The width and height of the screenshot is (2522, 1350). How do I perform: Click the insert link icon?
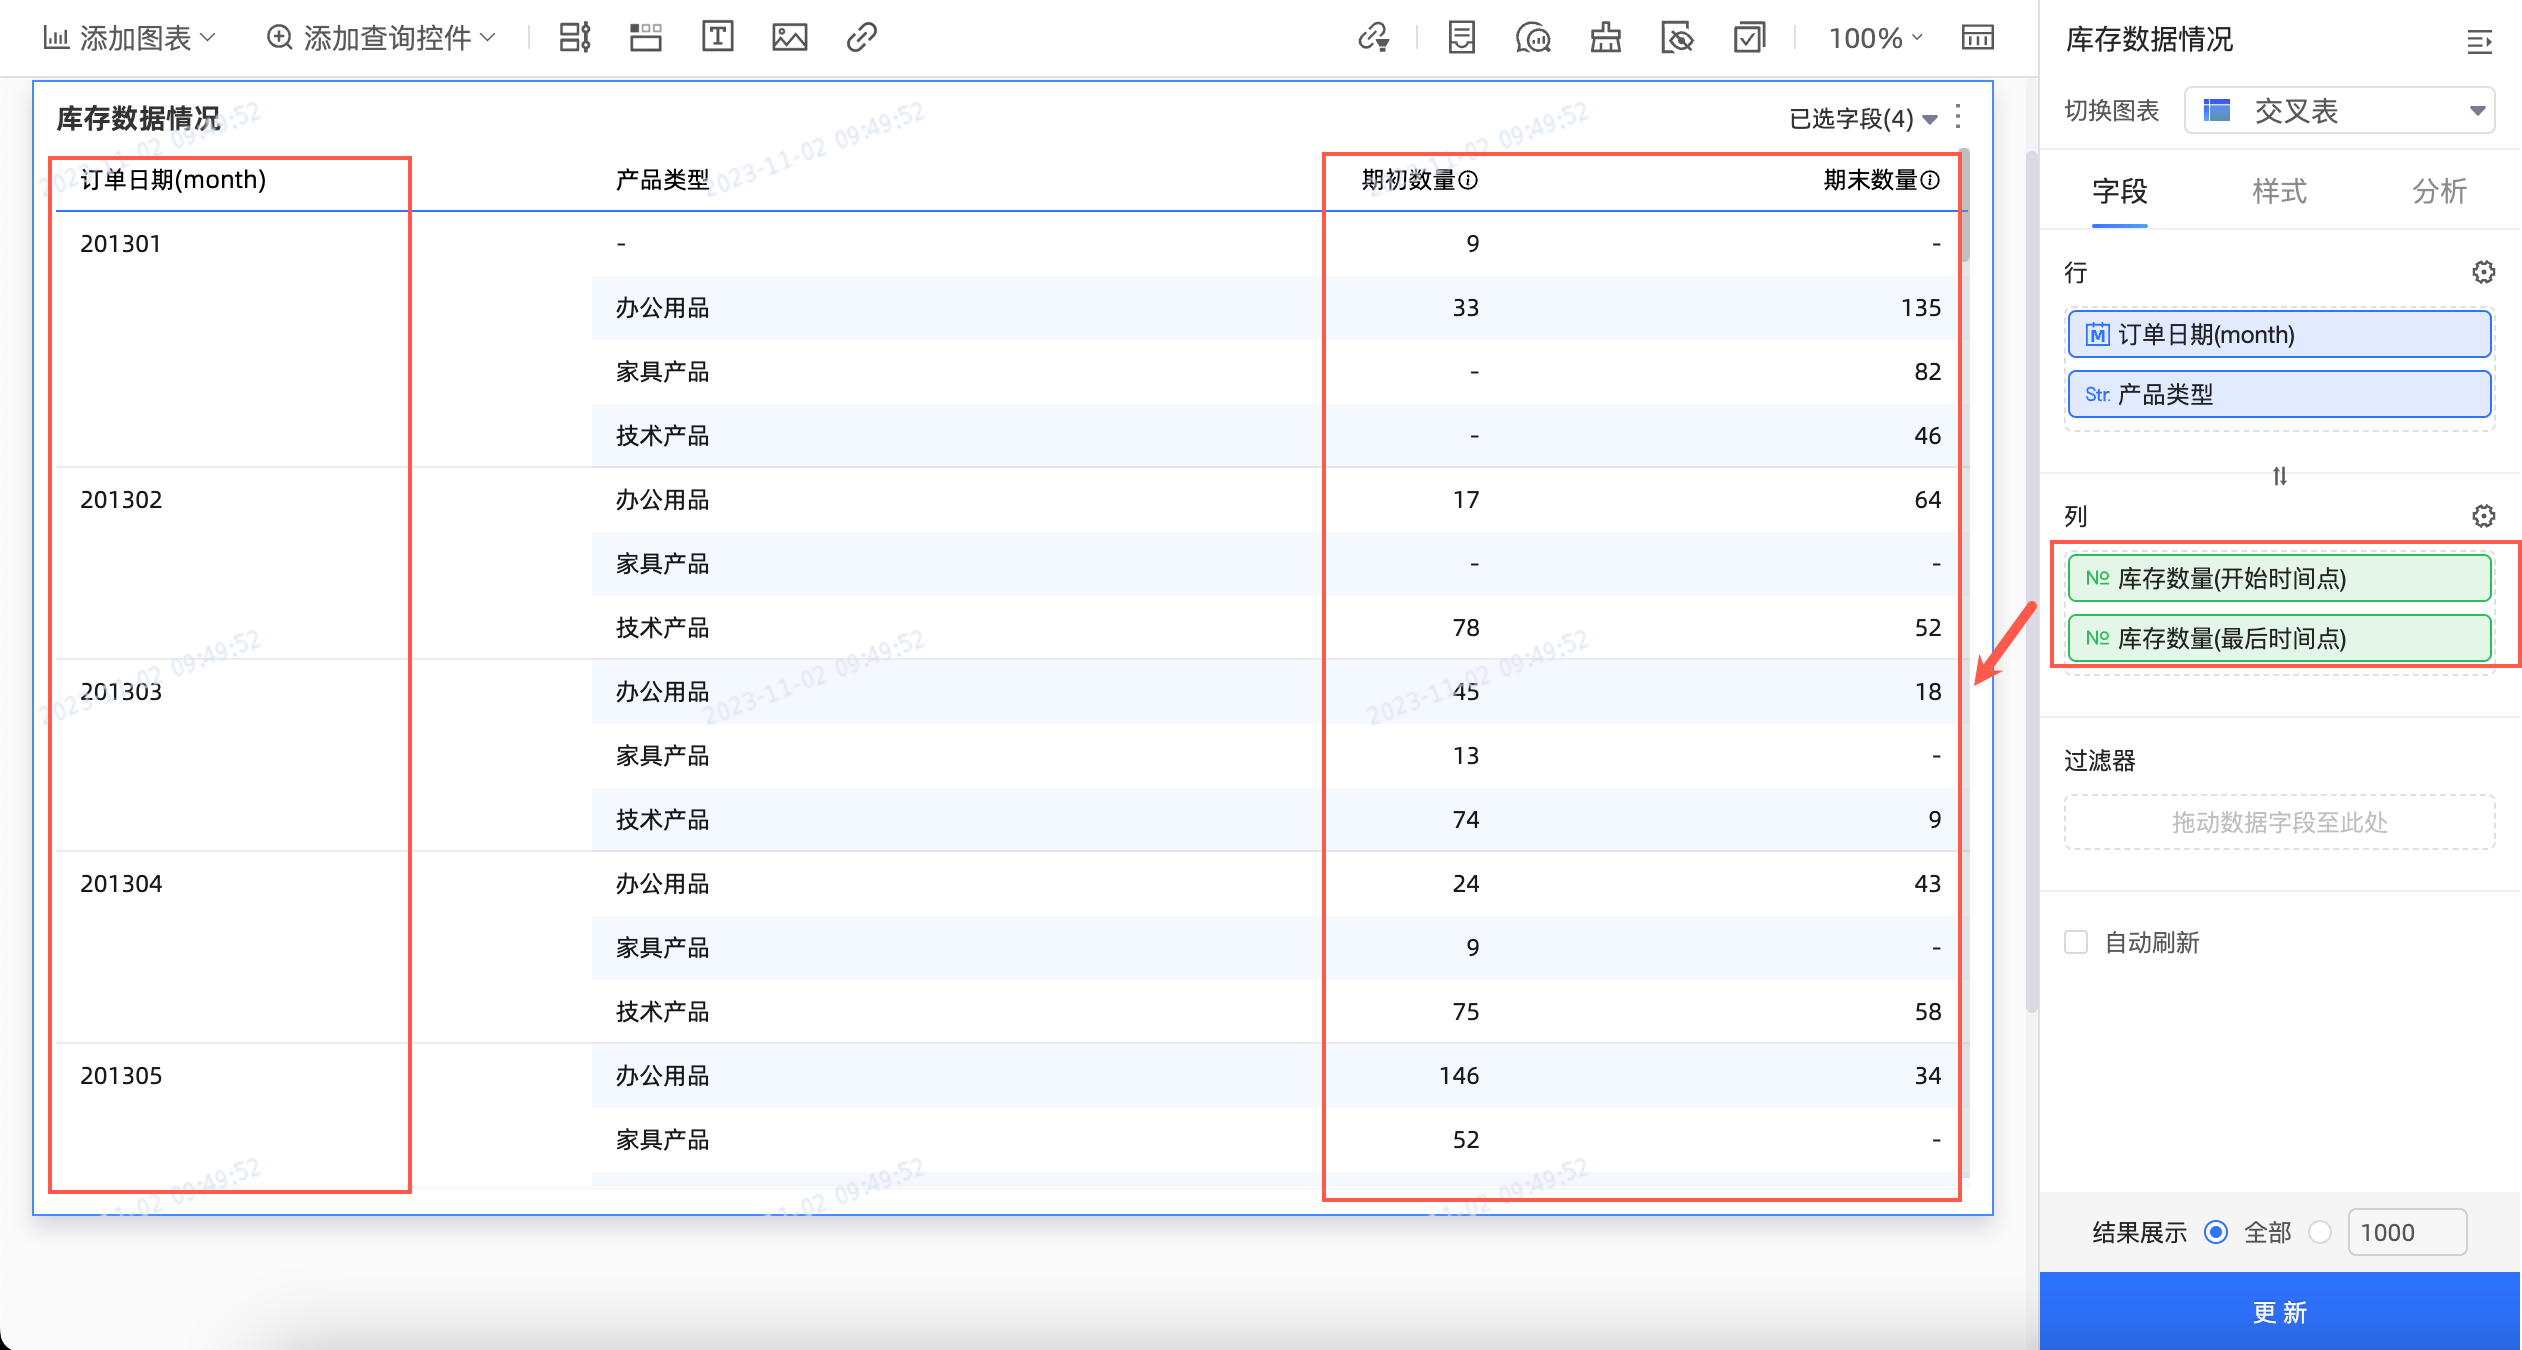click(x=861, y=38)
